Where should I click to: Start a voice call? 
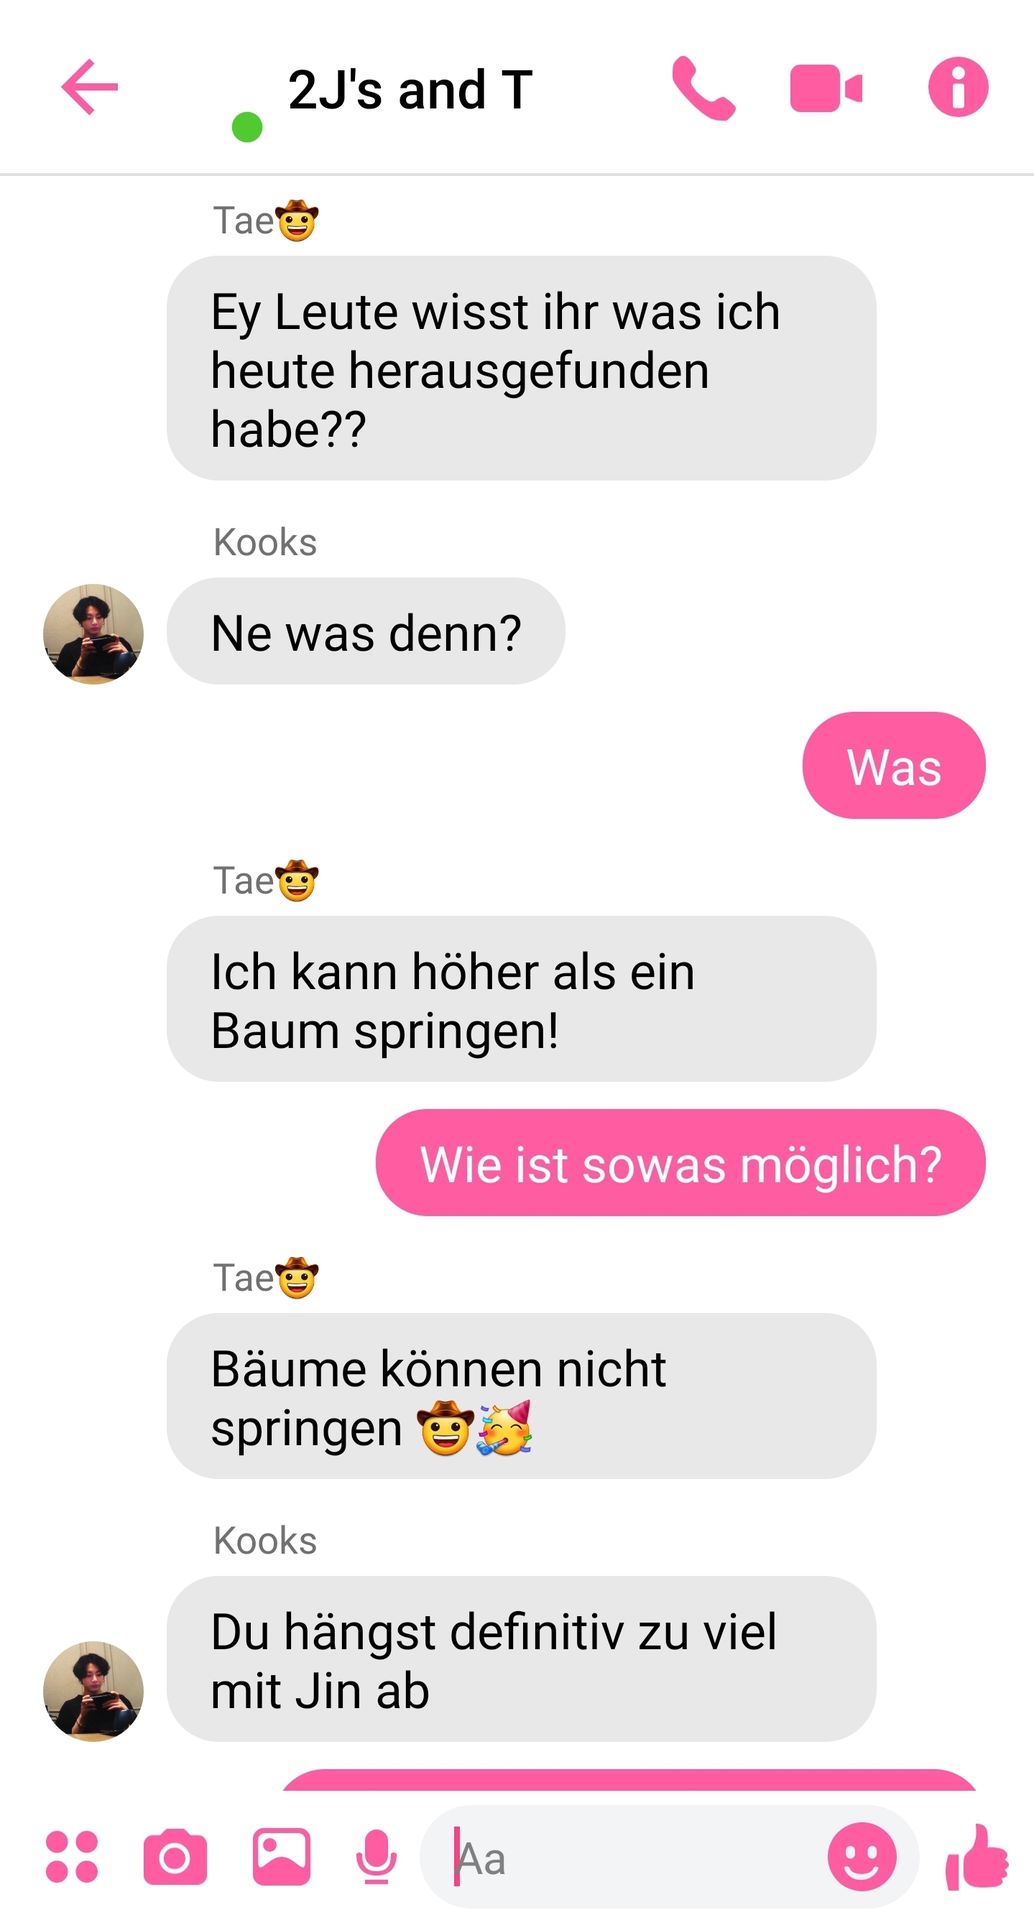703,88
